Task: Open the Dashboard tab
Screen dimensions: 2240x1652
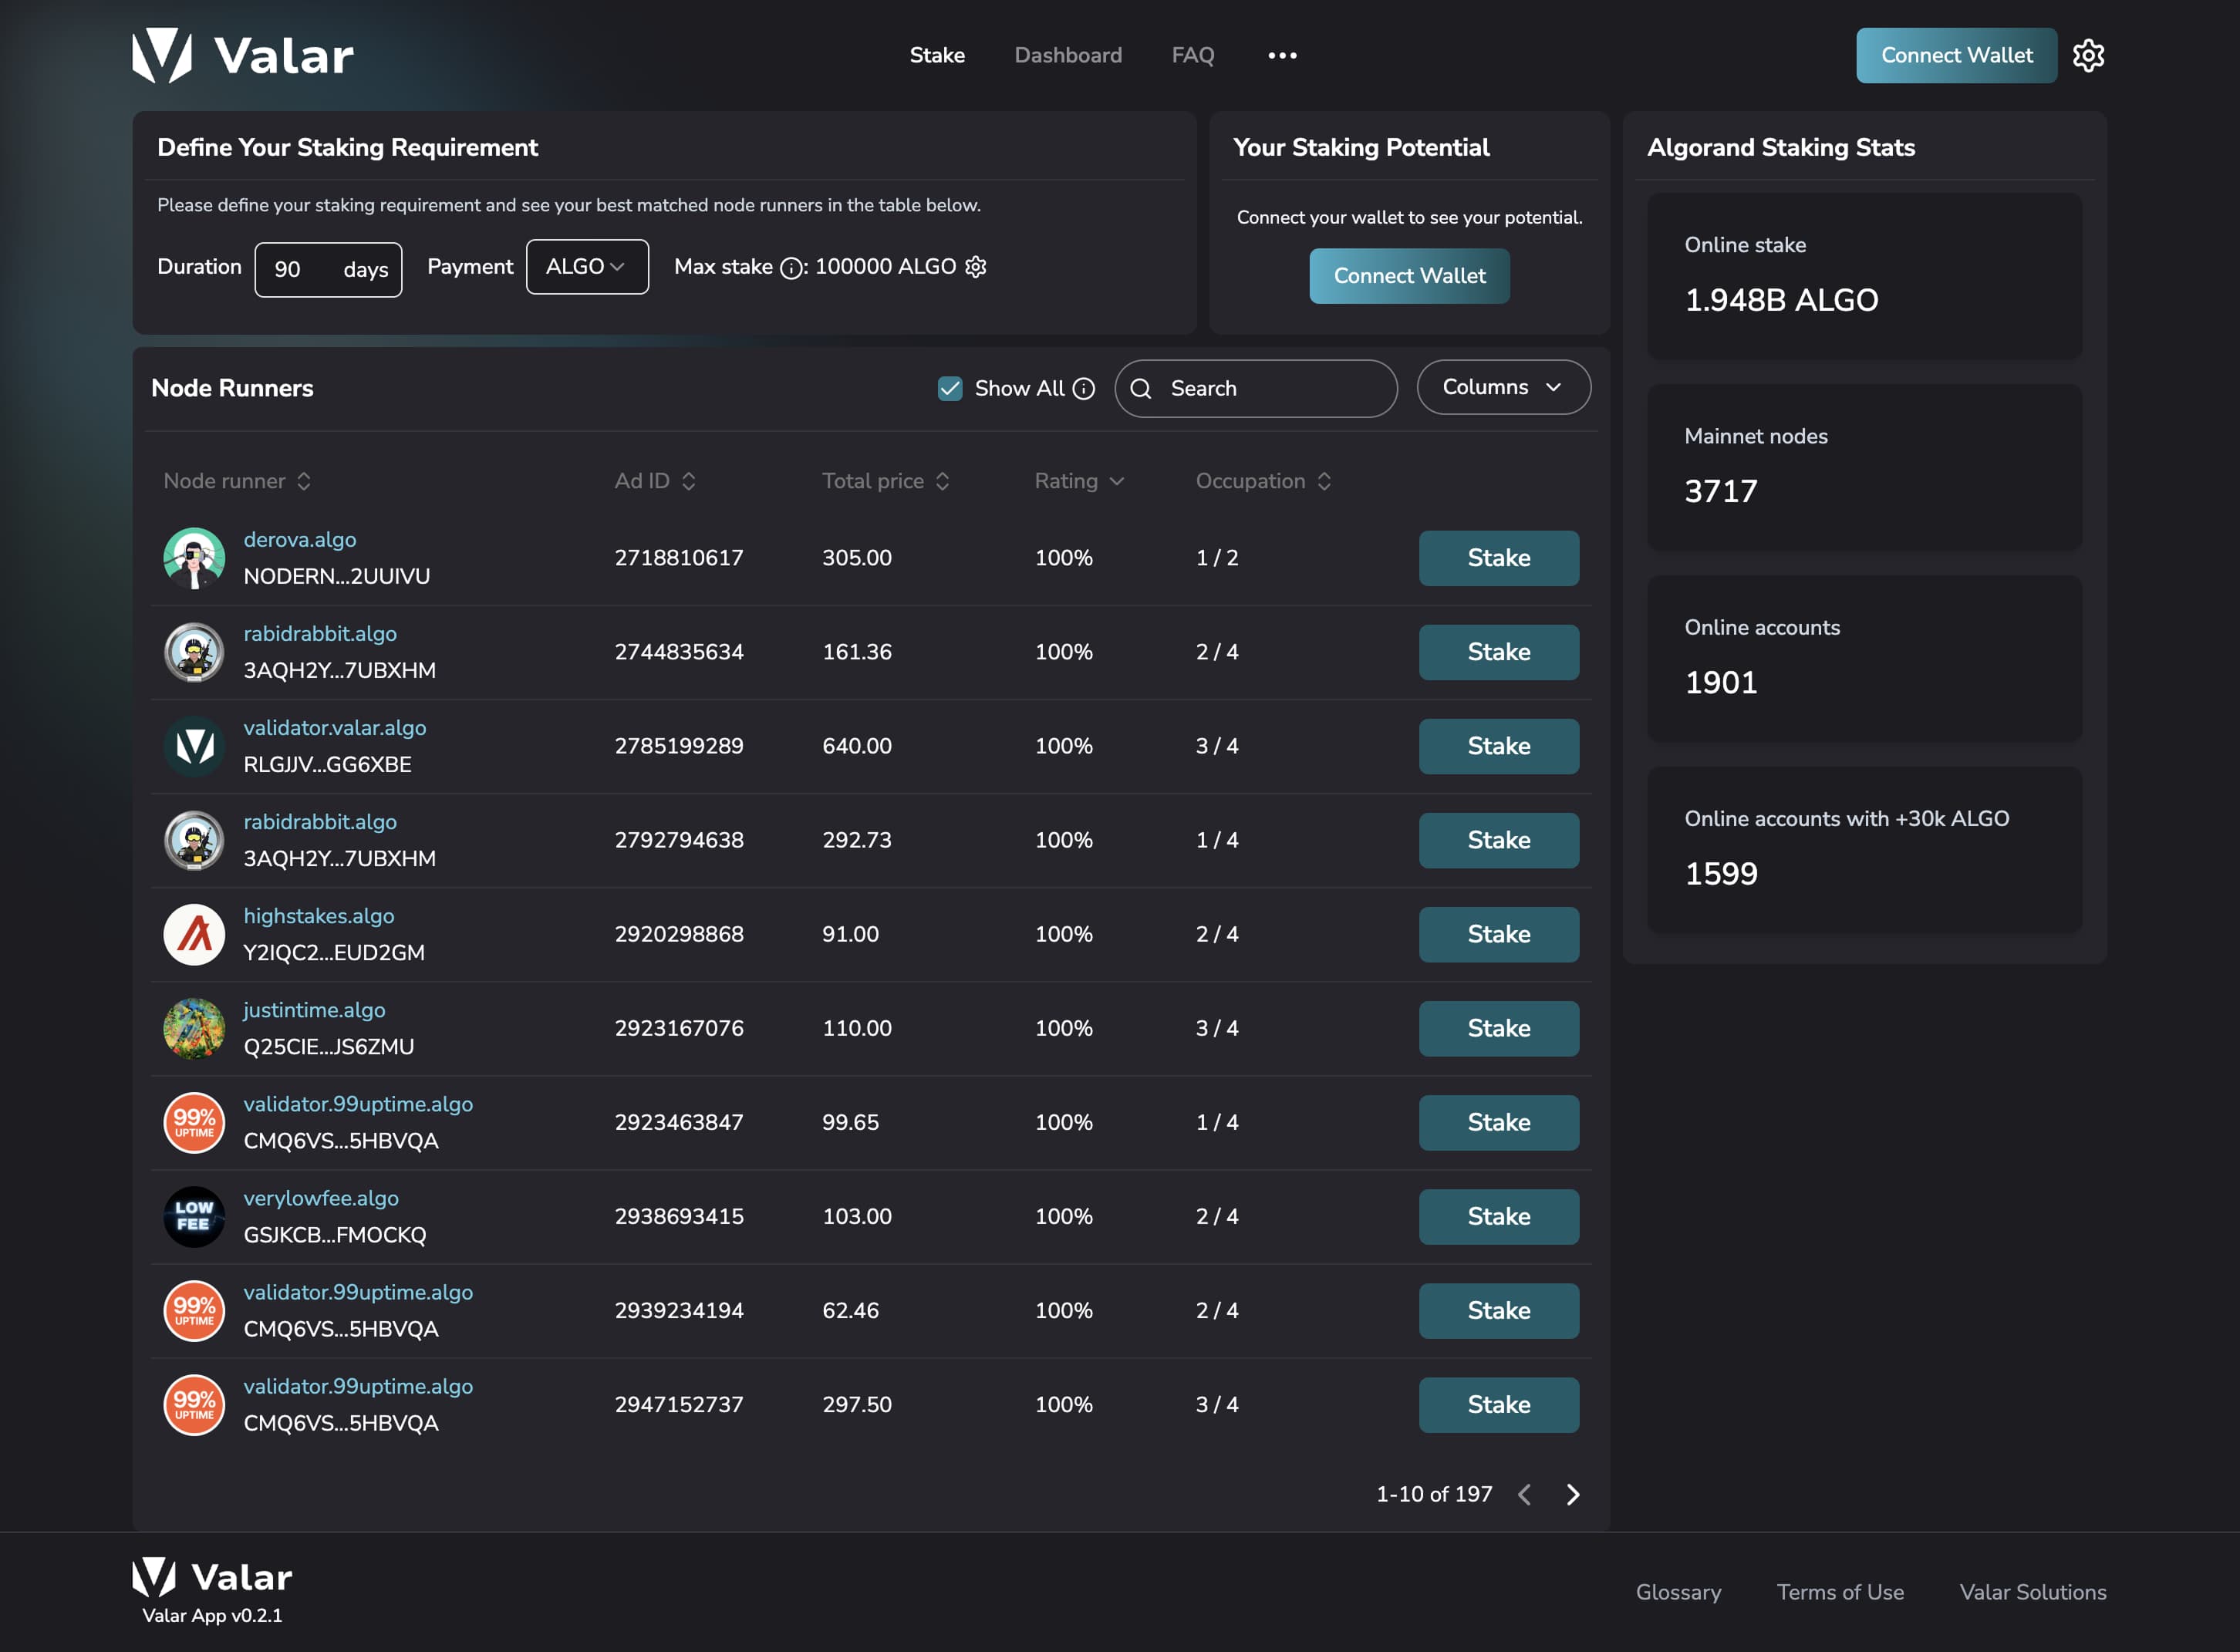Action: pyautogui.click(x=1068, y=56)
